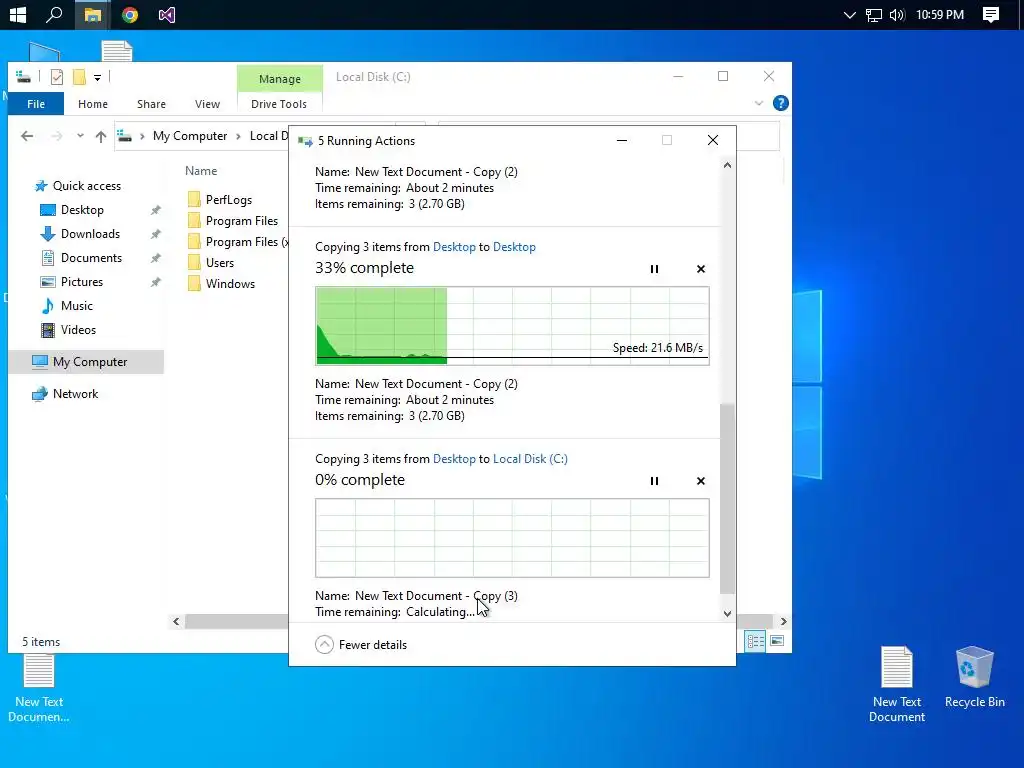Image resolution: width=1024 pixels, height=768 pixels.
Task: Select Pictures in navigation pane
Action: click(82, 282)
